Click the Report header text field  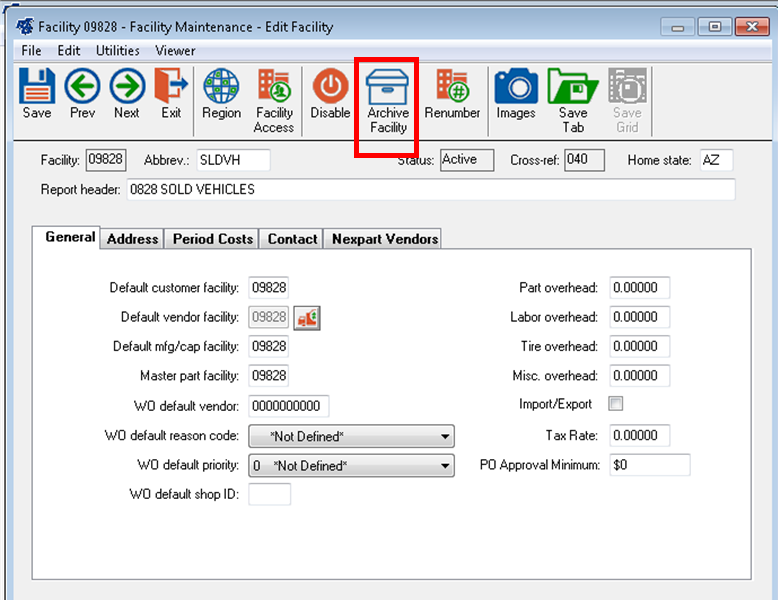point(430,189)
